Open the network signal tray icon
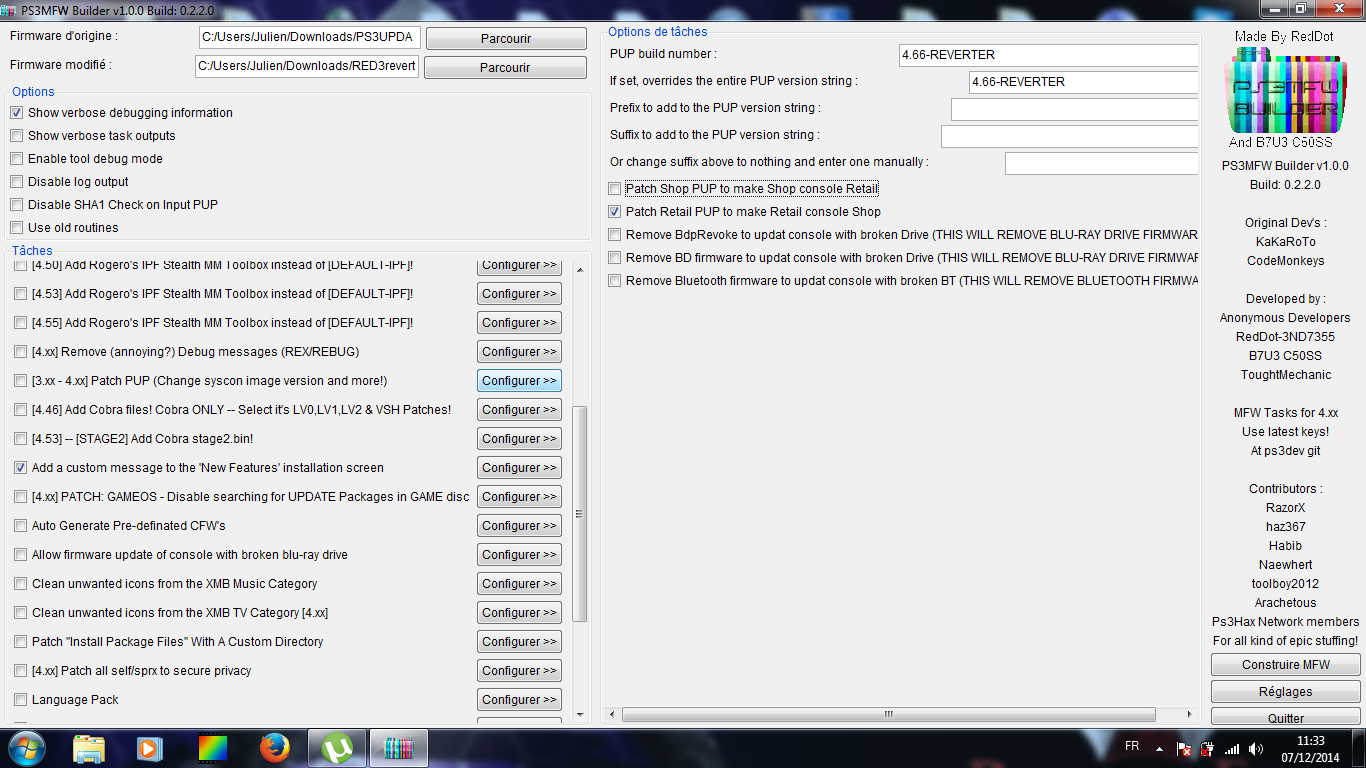The image size is (1366, 768). pos(1232,748)
